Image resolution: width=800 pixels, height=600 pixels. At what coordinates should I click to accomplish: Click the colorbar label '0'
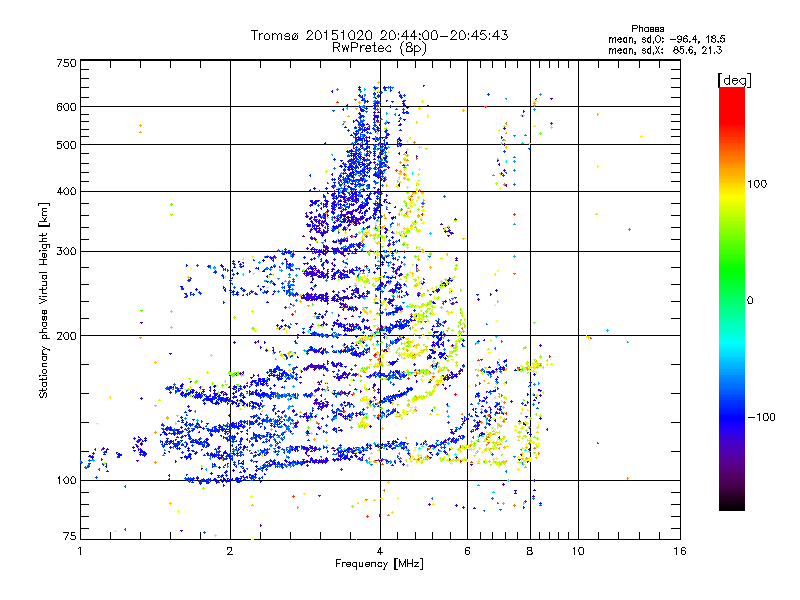point(749,300)
